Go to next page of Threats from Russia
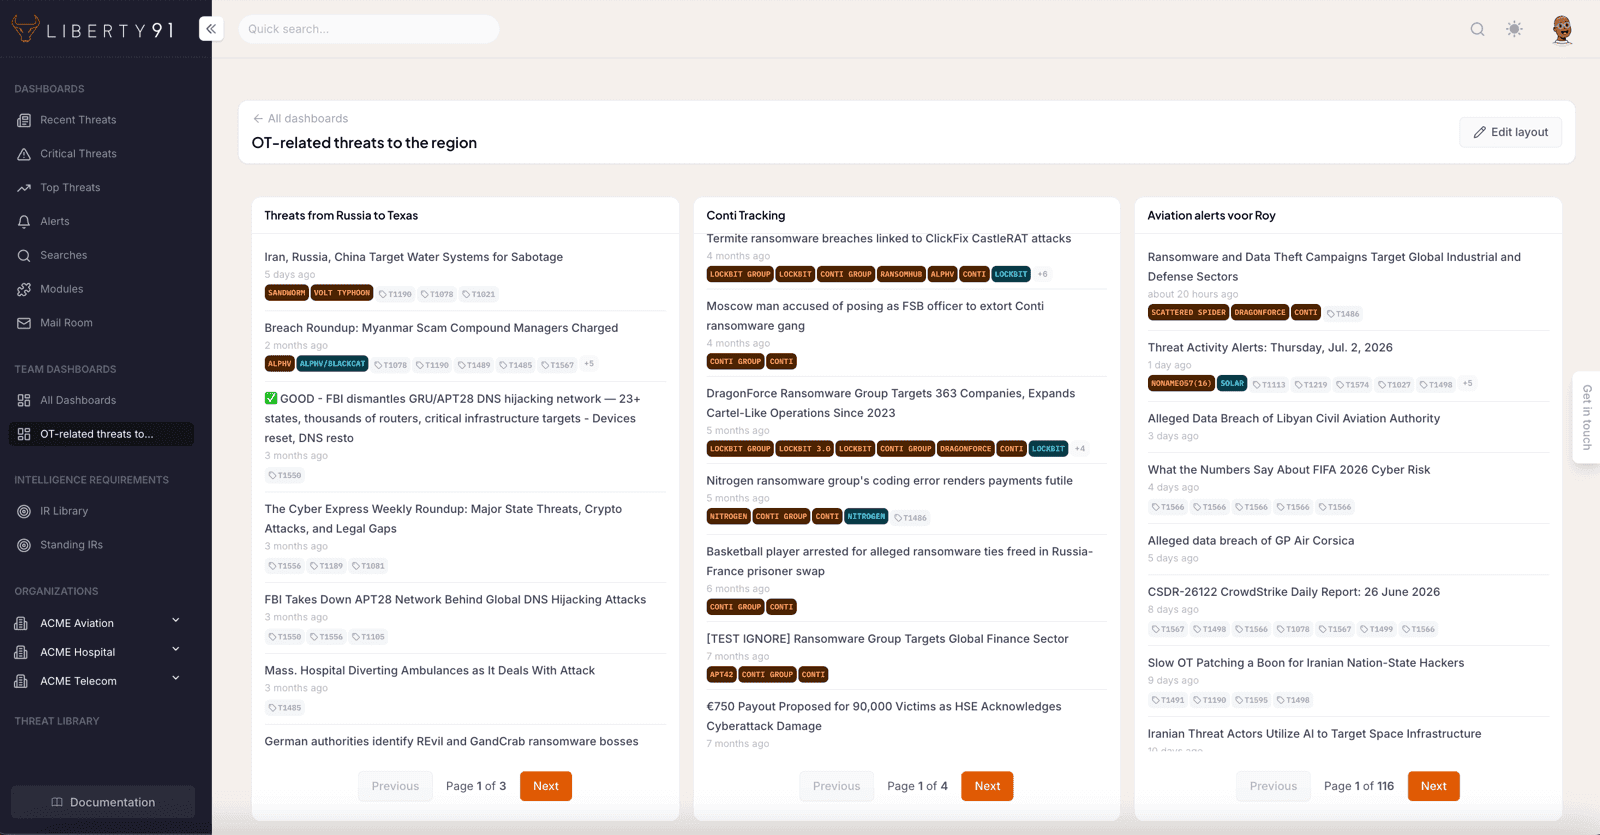Viewport: 1600px width, 835px height. (x=546, y=786)
